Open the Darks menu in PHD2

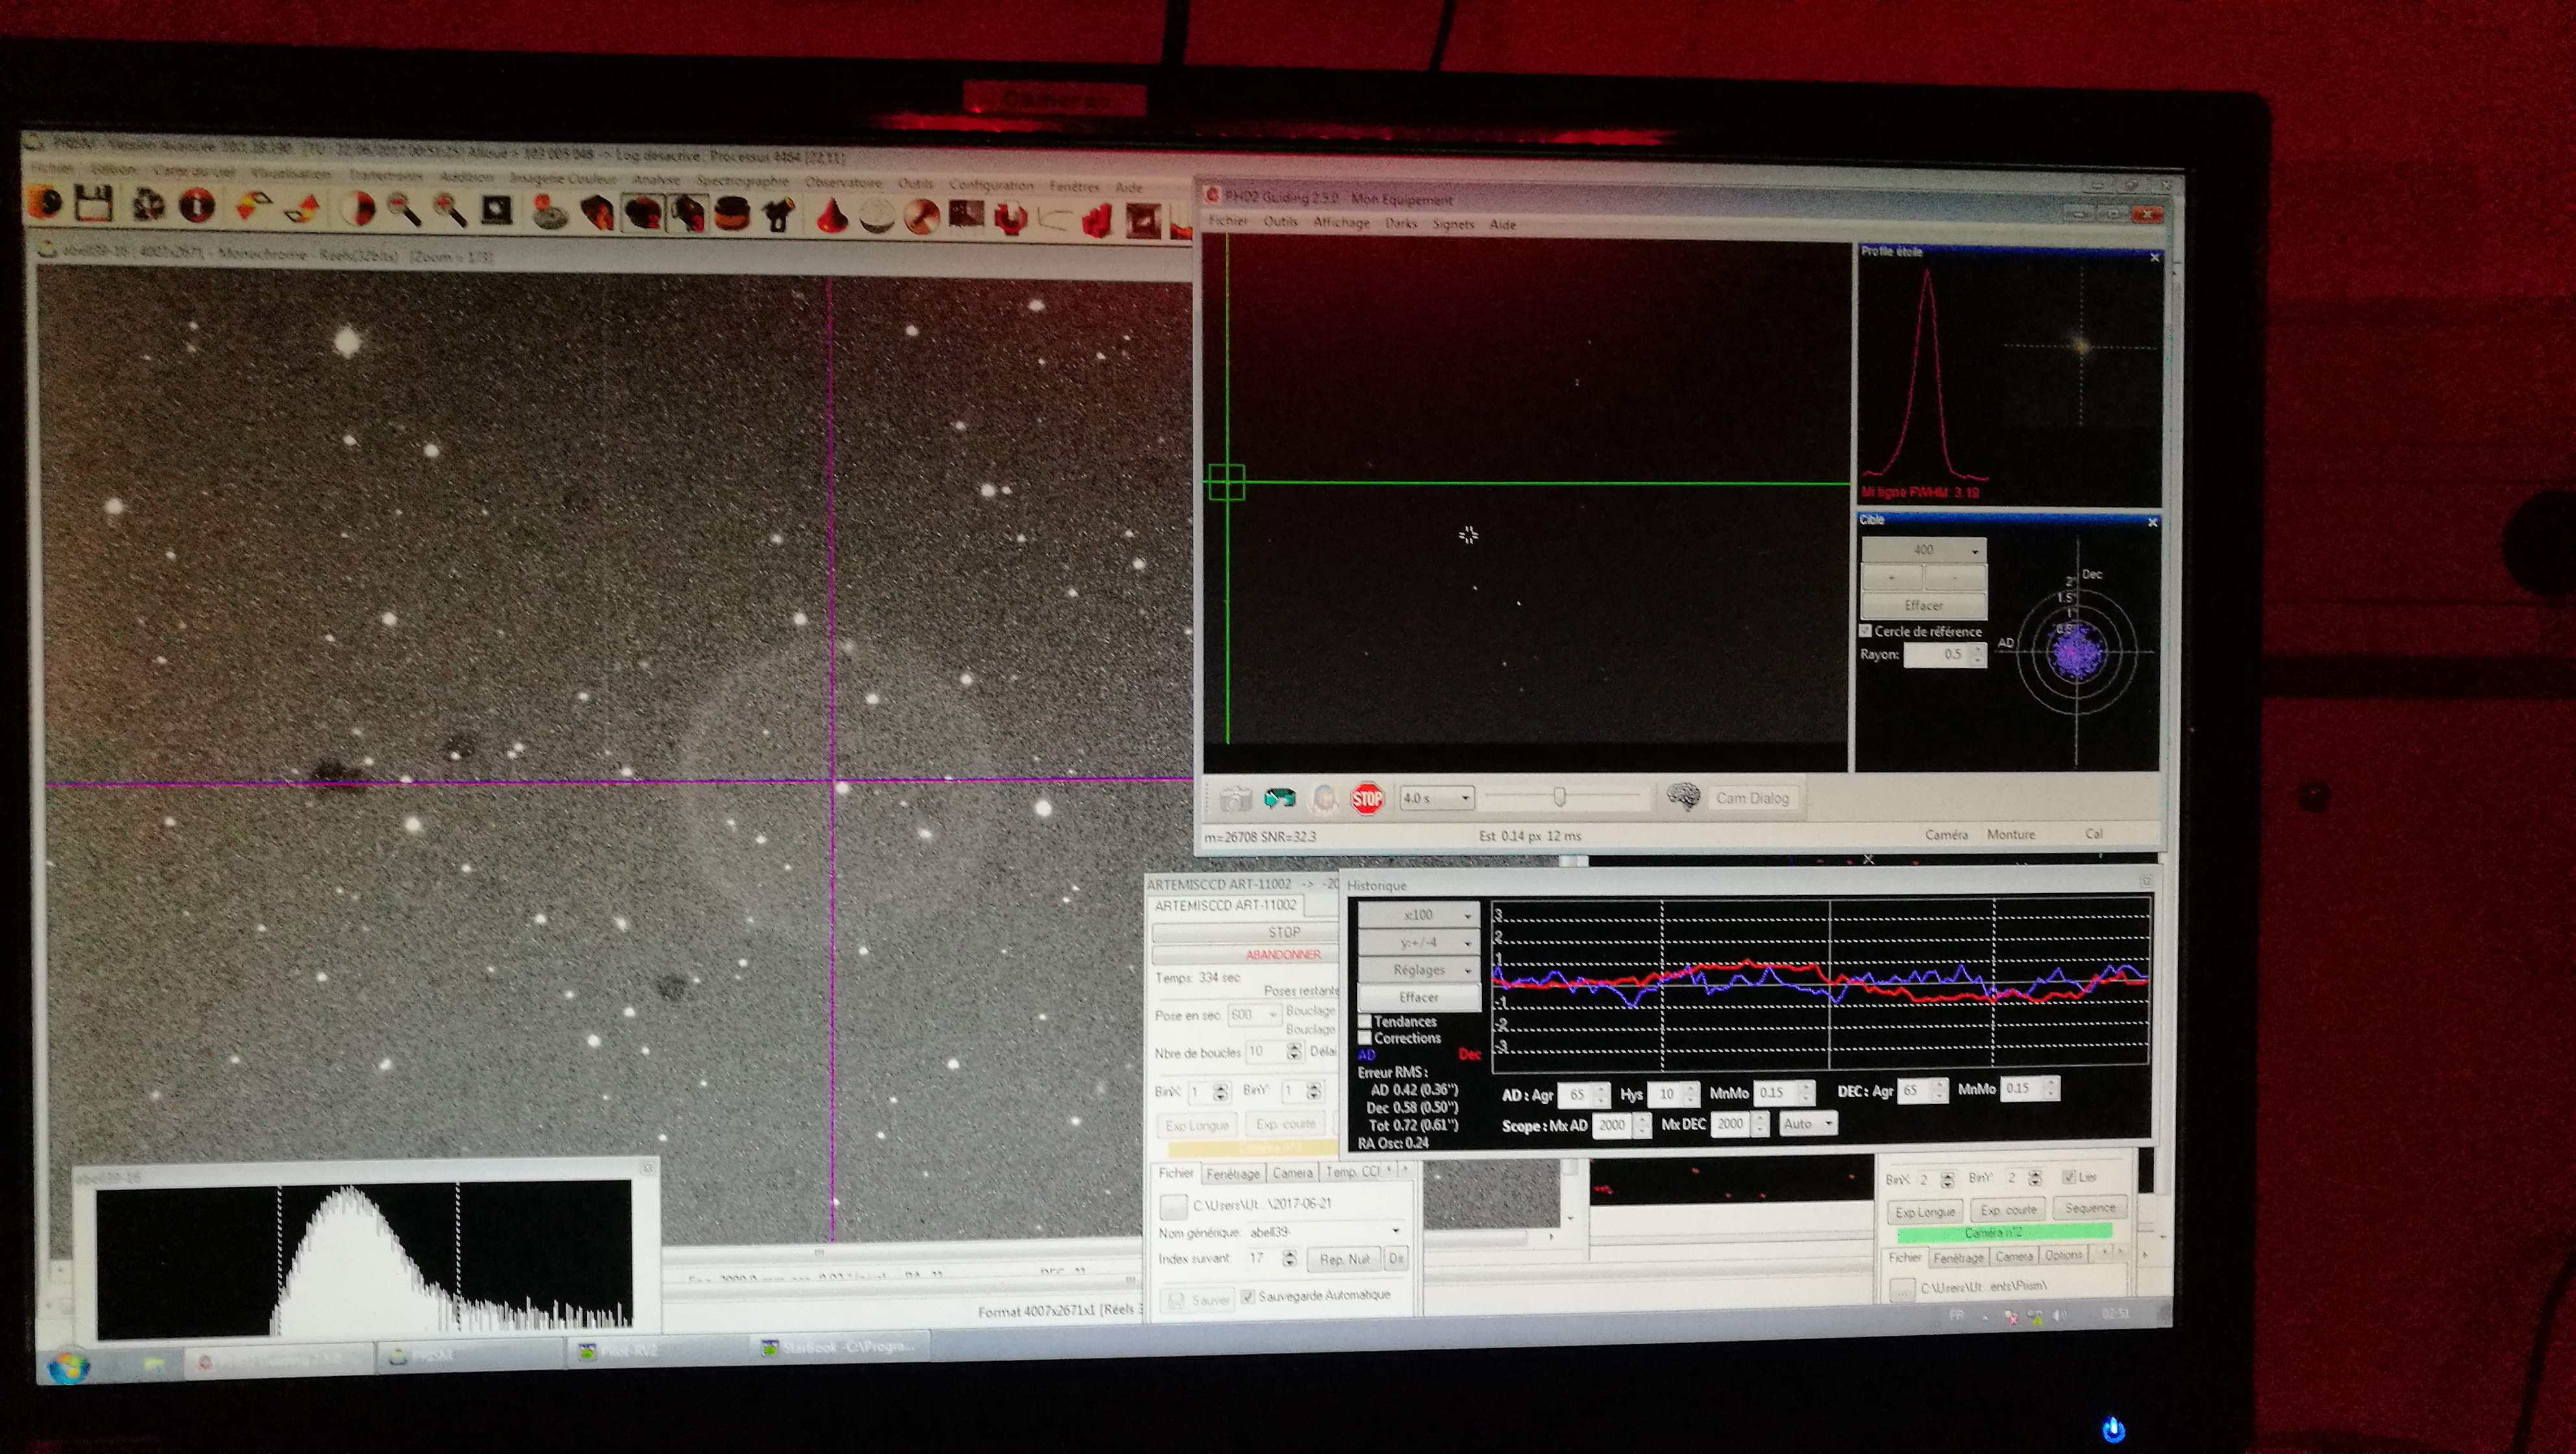pyautogui.click(x=1400, y=223)
